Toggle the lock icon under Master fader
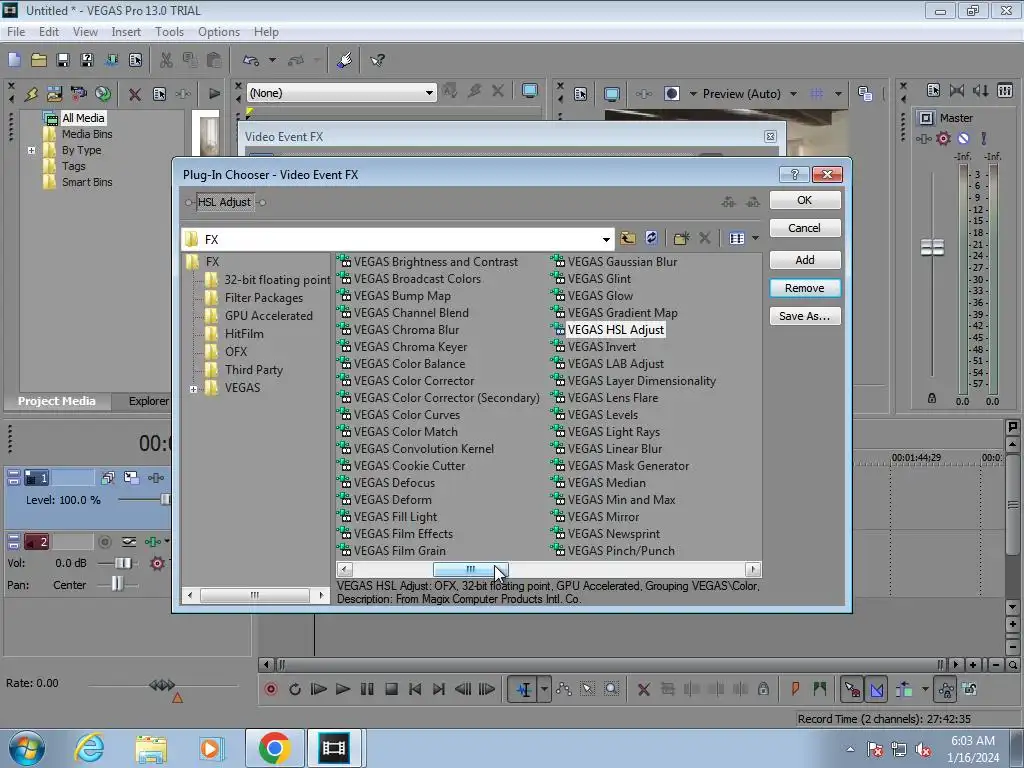This screenshot has height=768, width=1024. [932, 398]
